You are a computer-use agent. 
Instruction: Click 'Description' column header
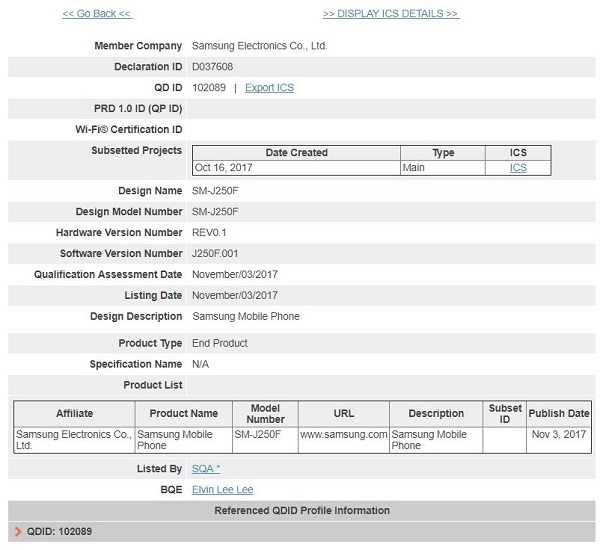436,414
